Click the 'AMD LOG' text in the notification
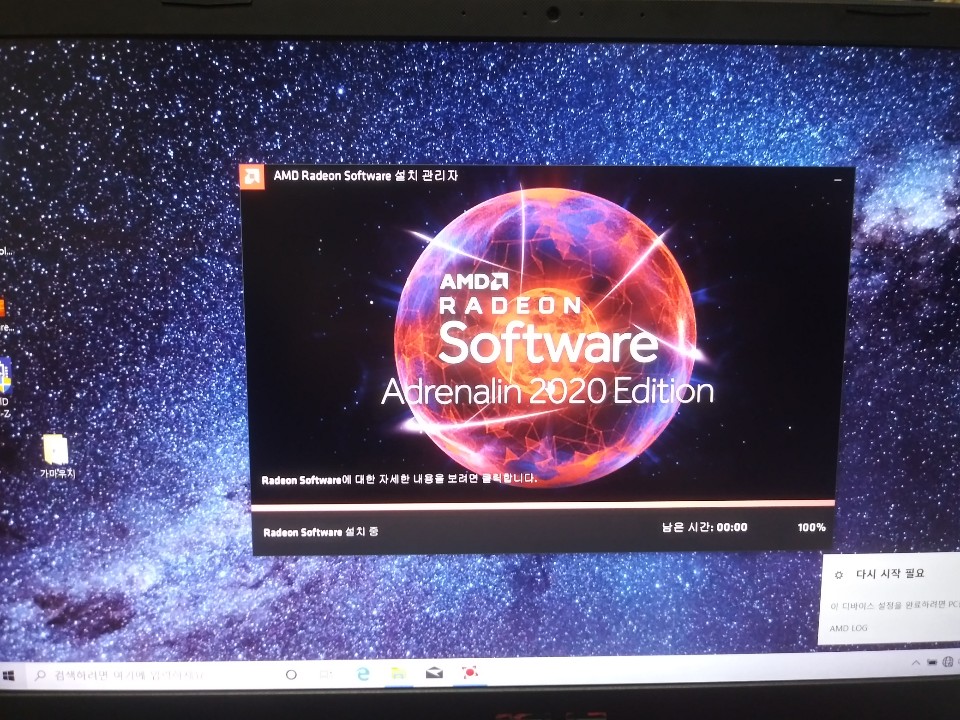 pyautogui.click(x=848, y=628)
